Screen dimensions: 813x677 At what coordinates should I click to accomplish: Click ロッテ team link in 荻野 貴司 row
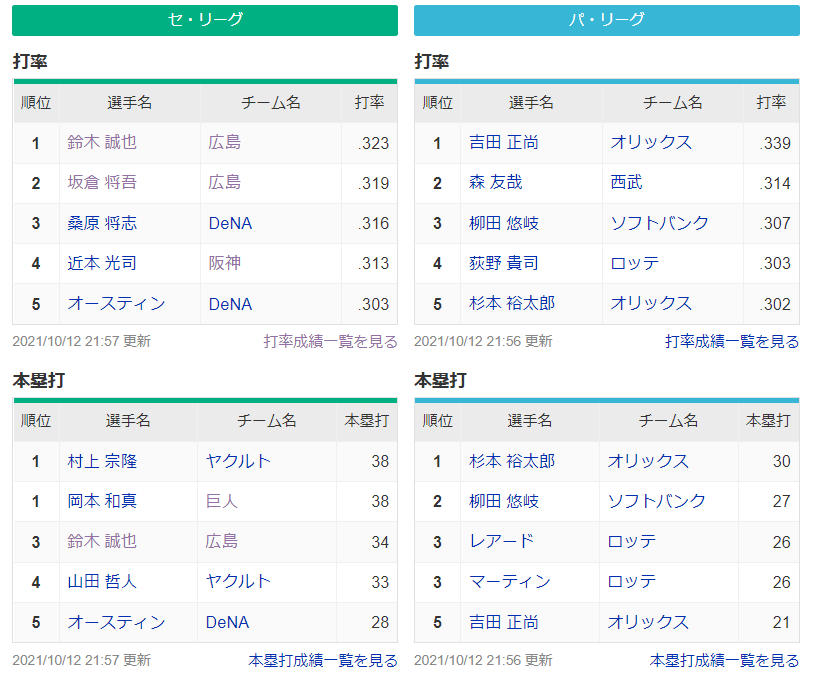(x=635, y=263)
